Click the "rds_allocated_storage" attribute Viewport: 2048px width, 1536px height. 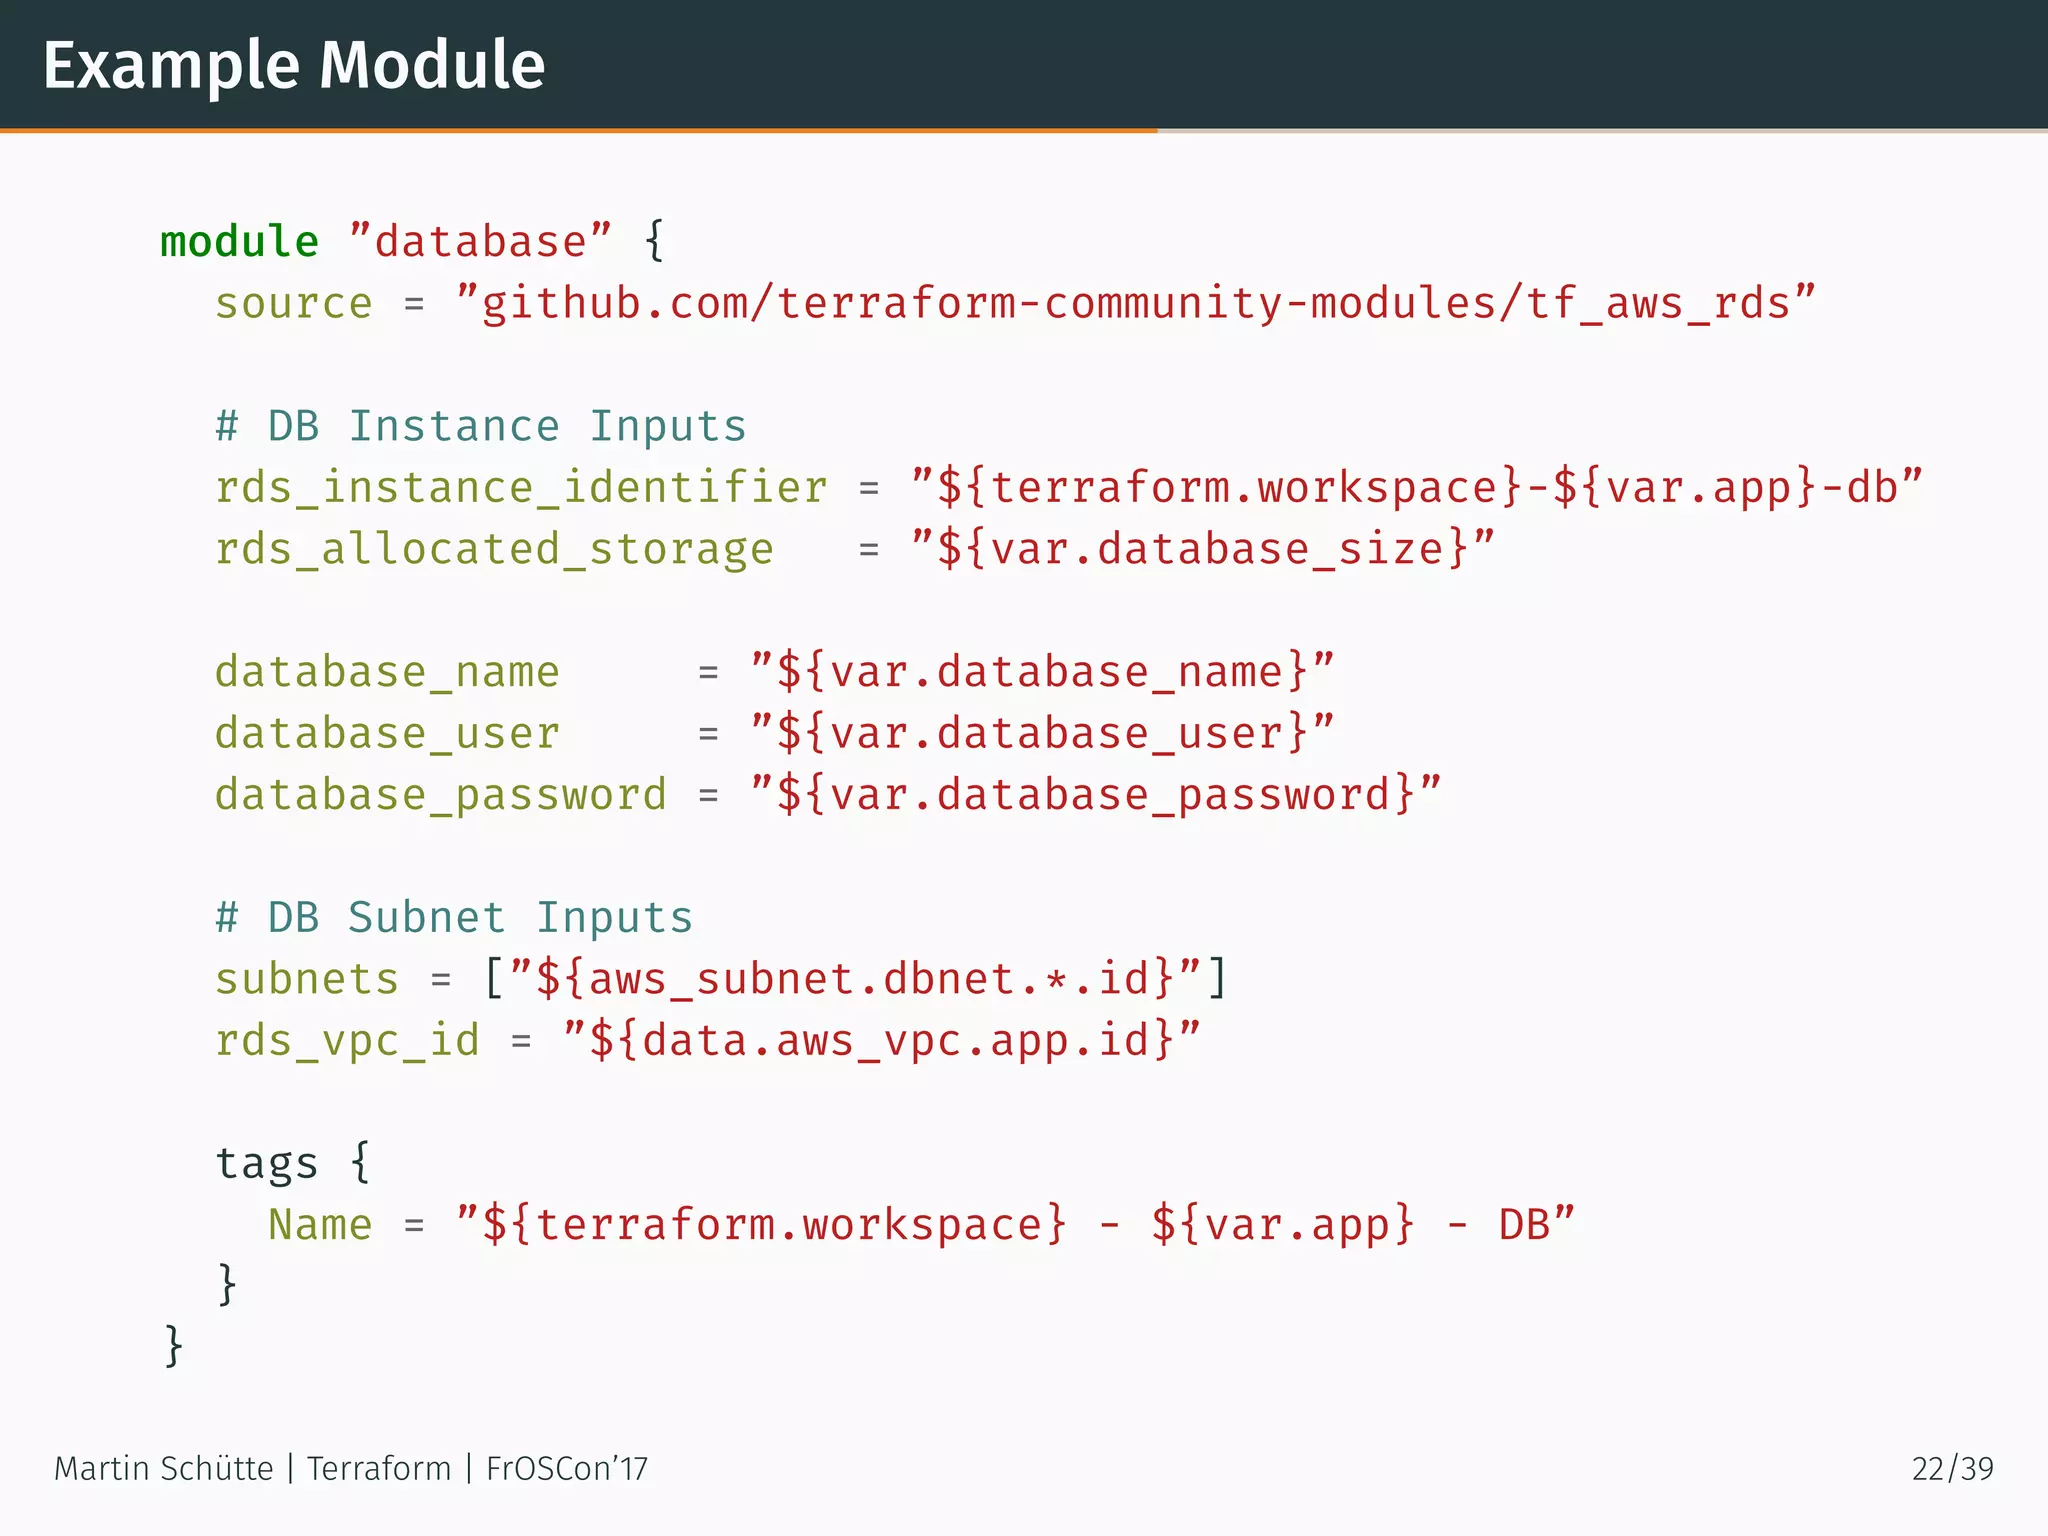point(494,550)
